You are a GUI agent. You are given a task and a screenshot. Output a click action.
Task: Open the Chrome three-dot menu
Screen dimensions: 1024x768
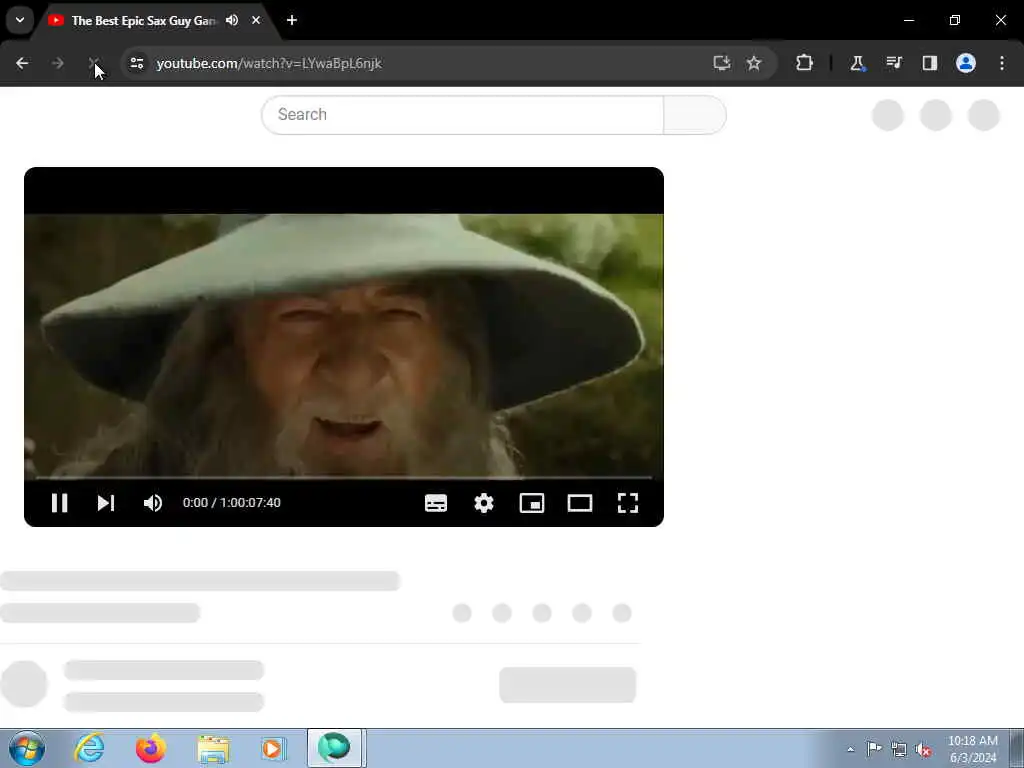[1002, 63]
